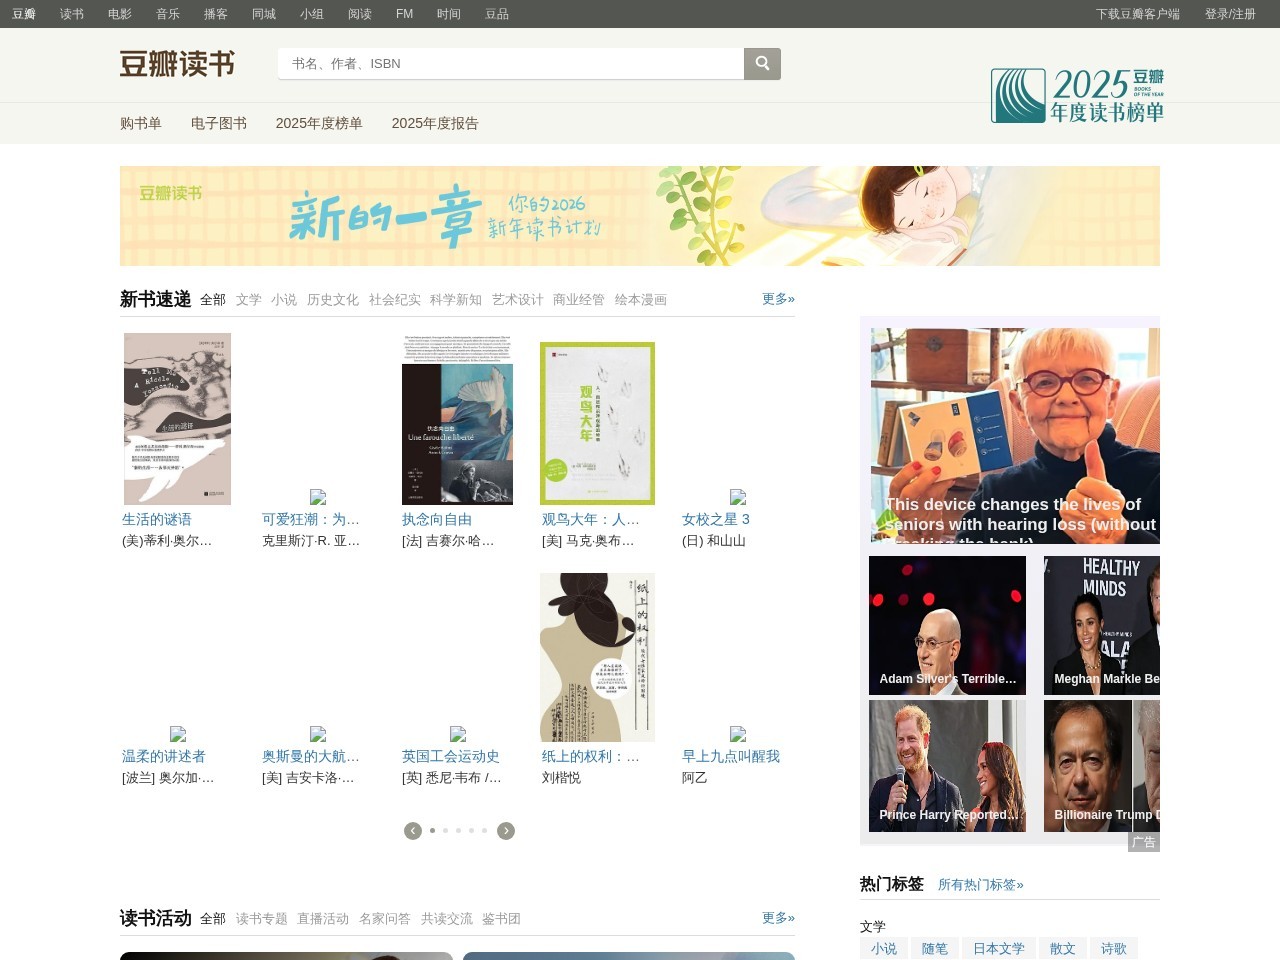Go to next new books carousel page
This screenshot has height=960, width=1280.
tap(506, 831)
